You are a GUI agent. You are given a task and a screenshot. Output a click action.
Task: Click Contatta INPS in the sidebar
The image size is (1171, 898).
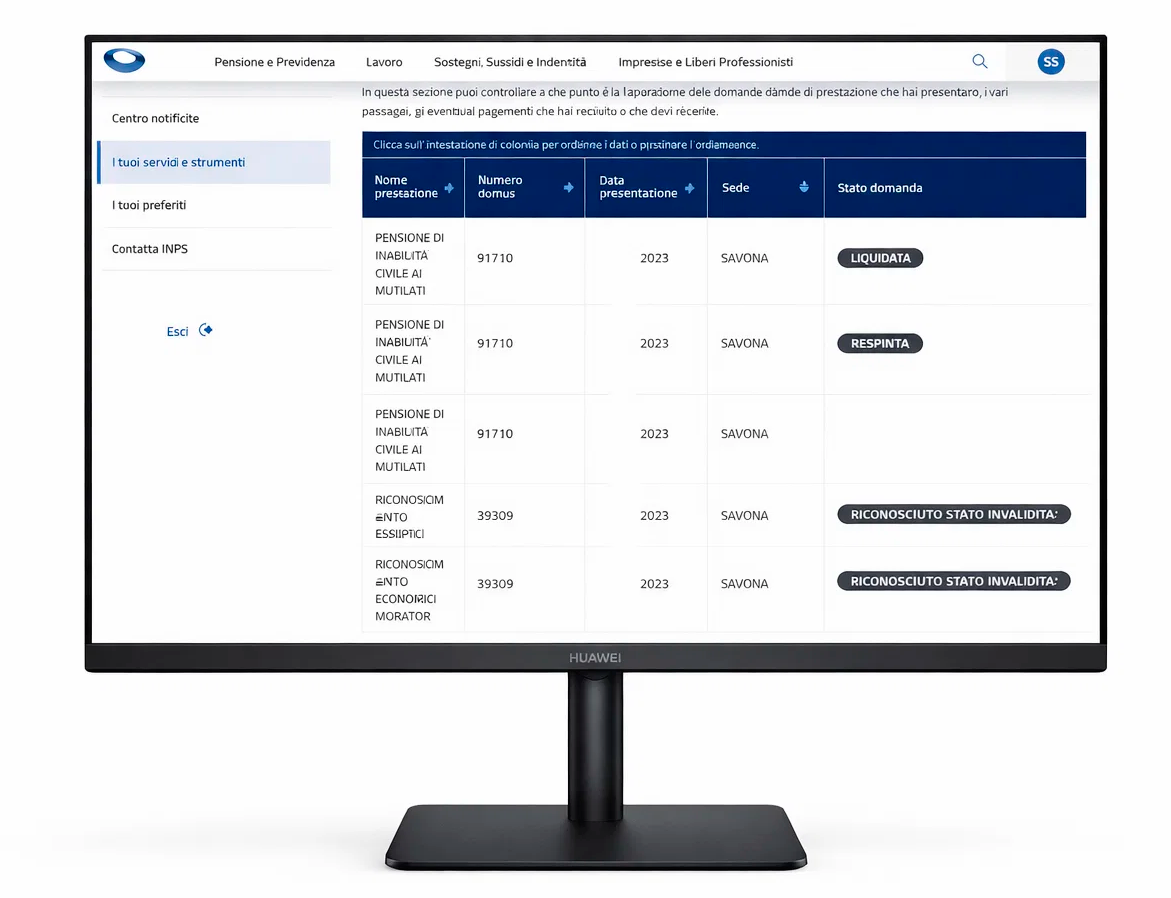[149, 249]
